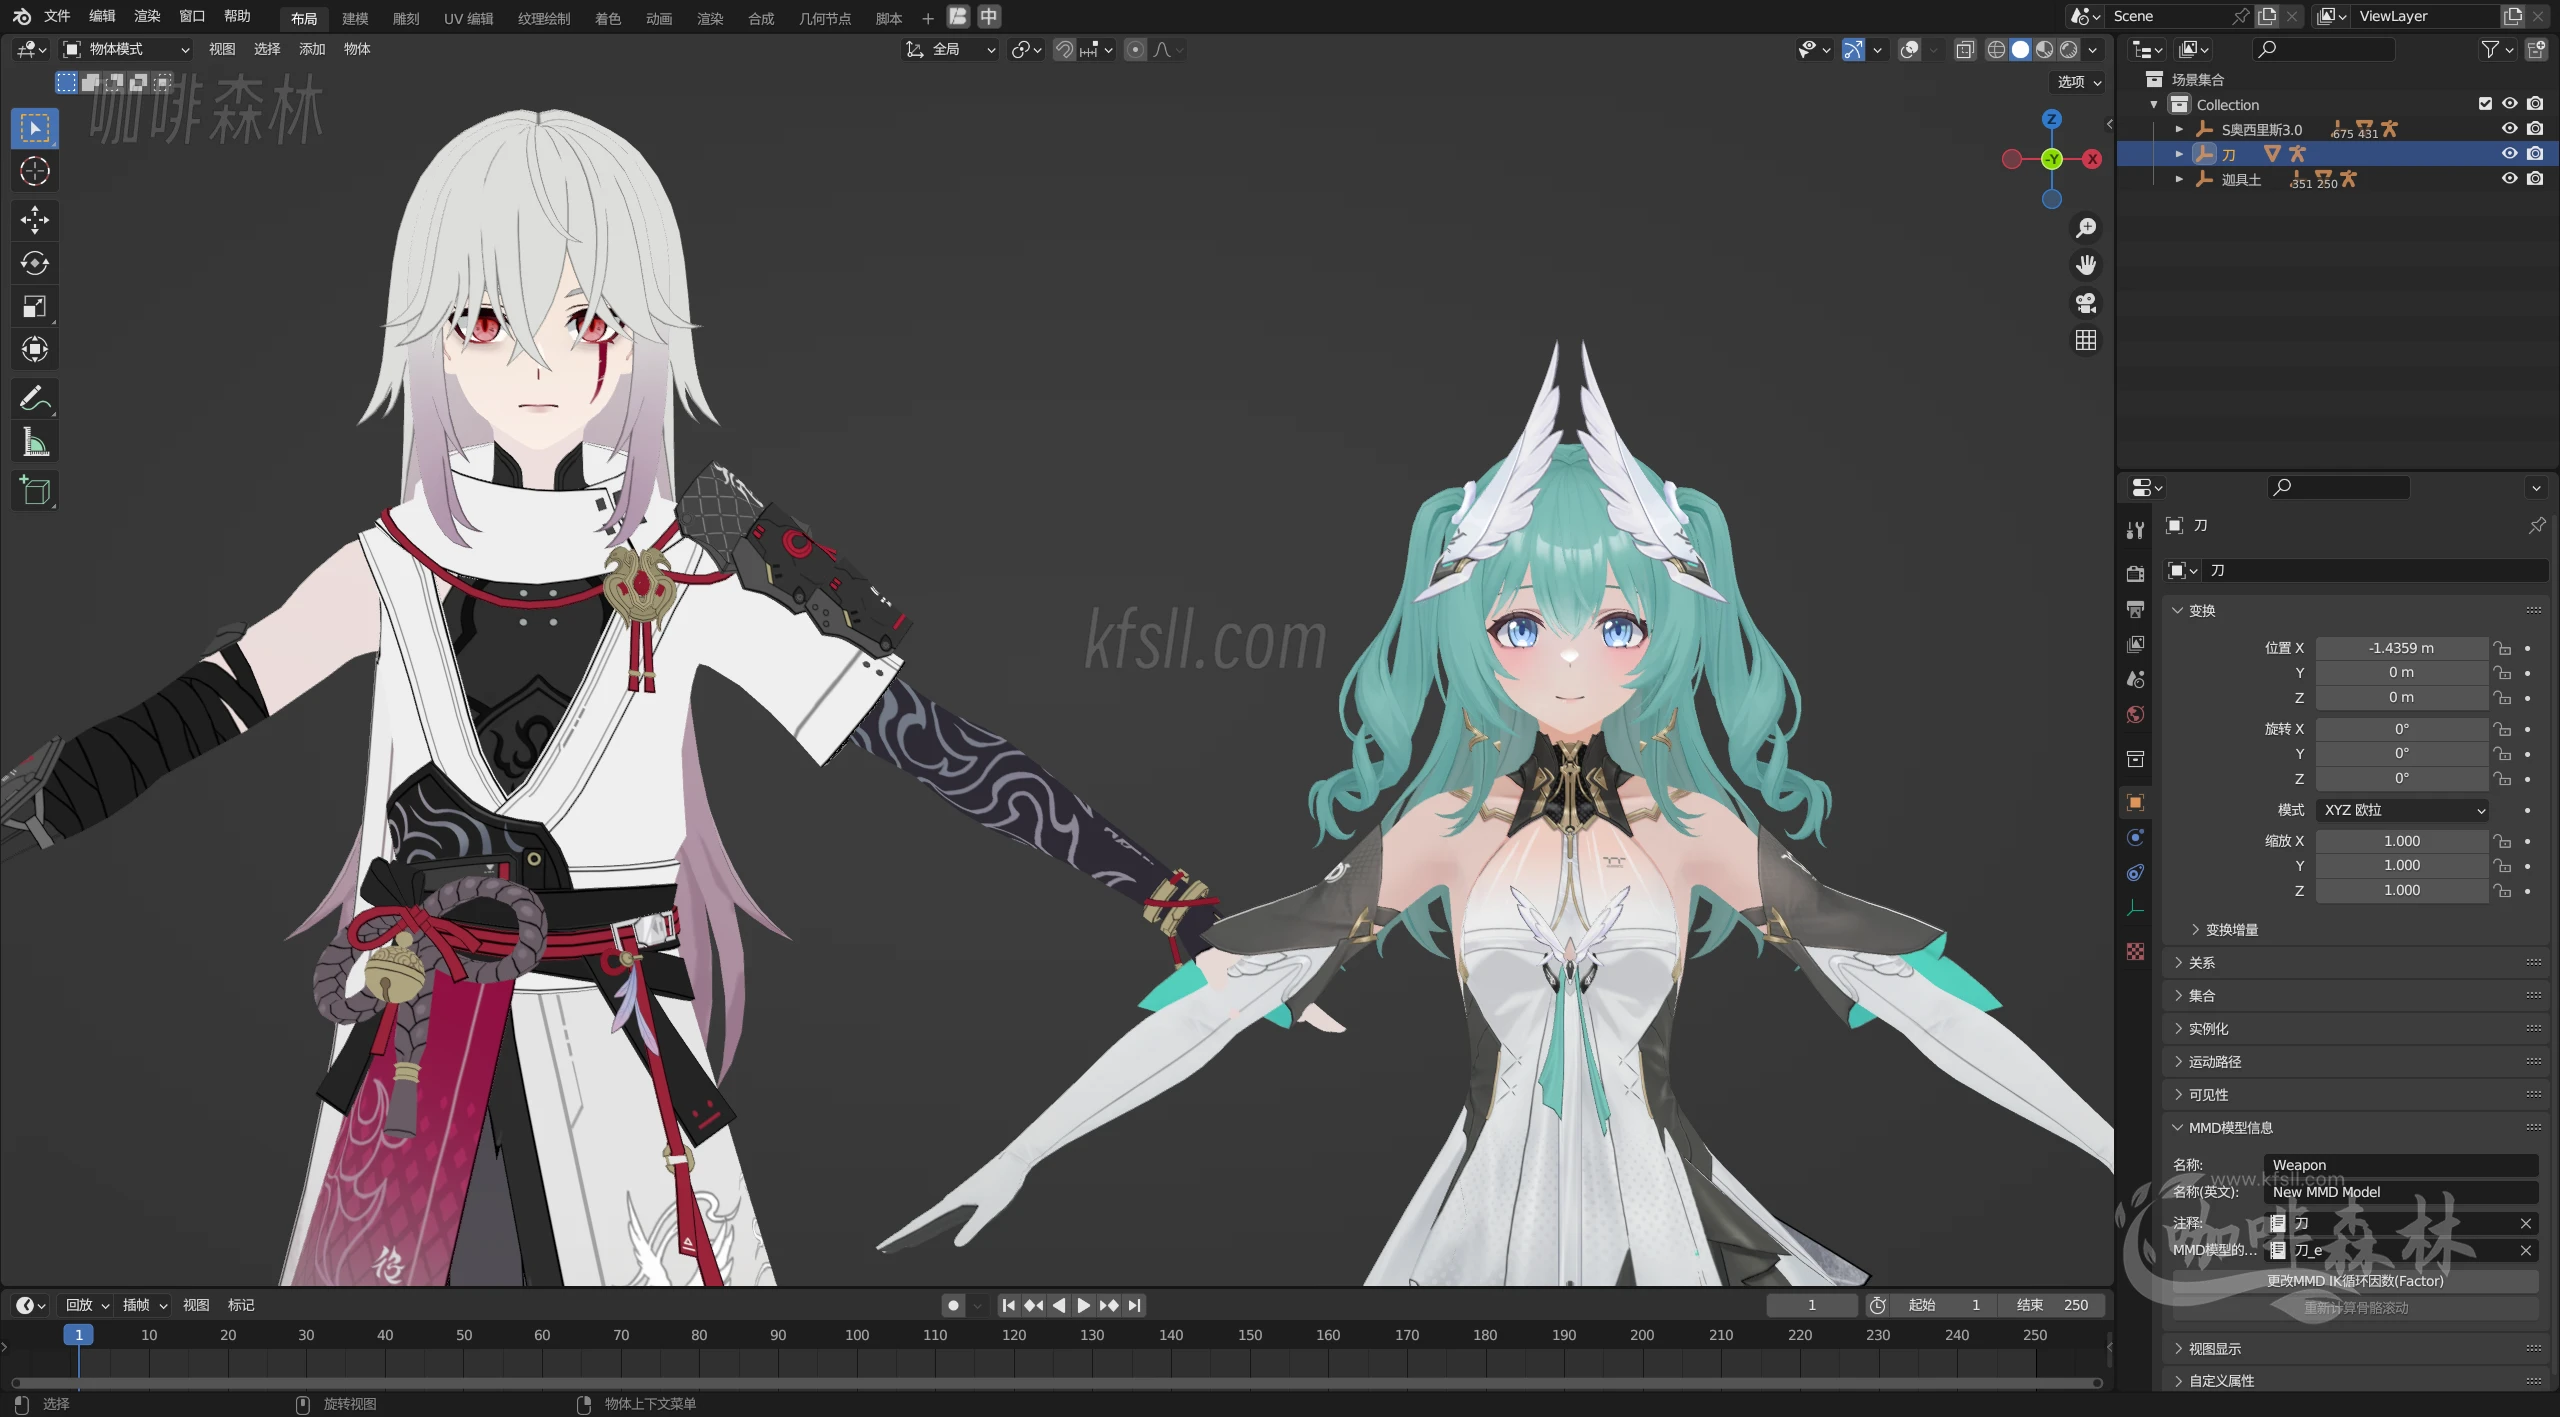Activate the 3D Cursor tool
2560x1417 pixels.
35,172
